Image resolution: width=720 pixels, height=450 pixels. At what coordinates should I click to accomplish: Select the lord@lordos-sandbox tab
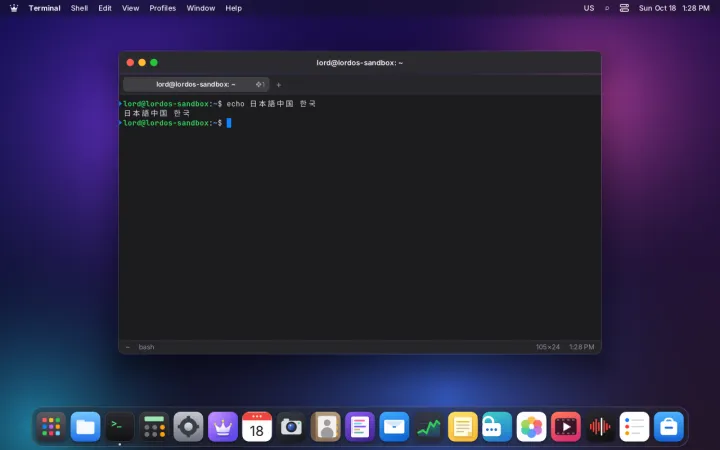tap(196, 84)
